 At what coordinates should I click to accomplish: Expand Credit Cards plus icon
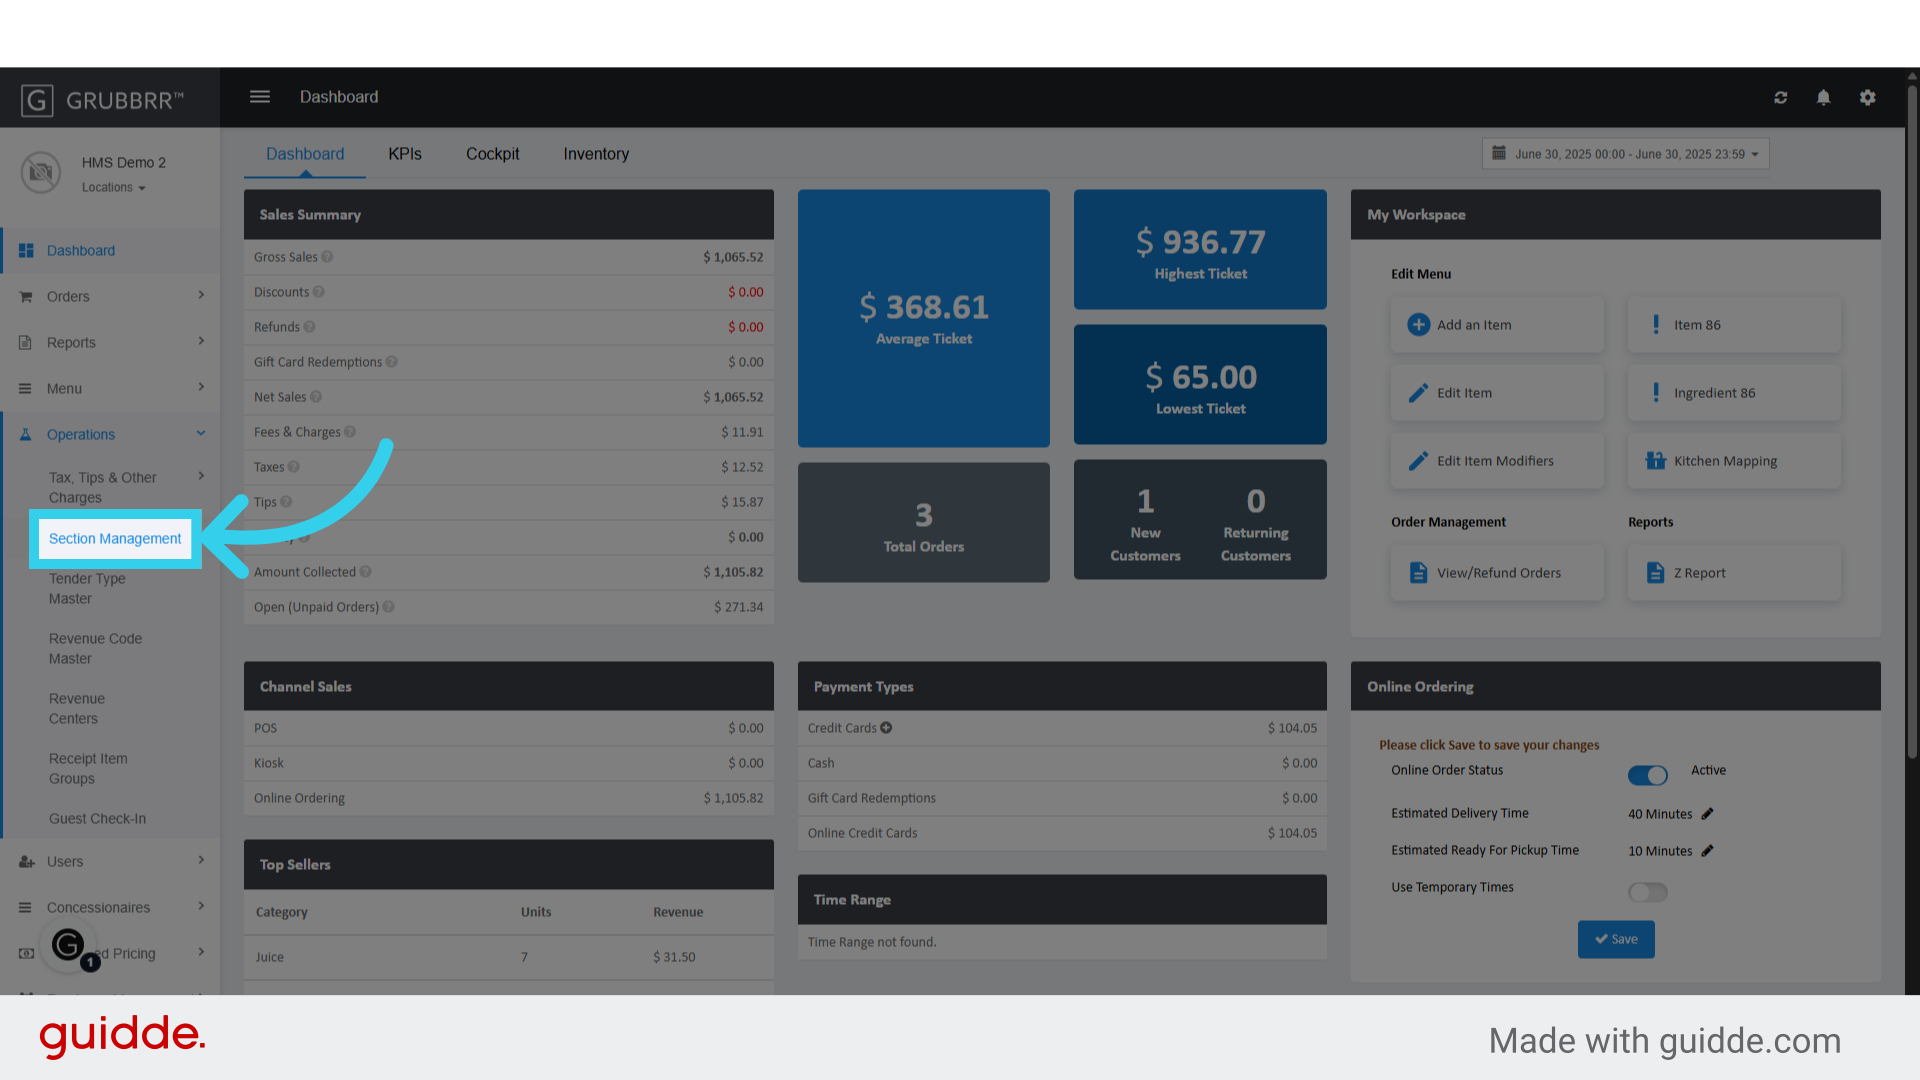[886, 728]
